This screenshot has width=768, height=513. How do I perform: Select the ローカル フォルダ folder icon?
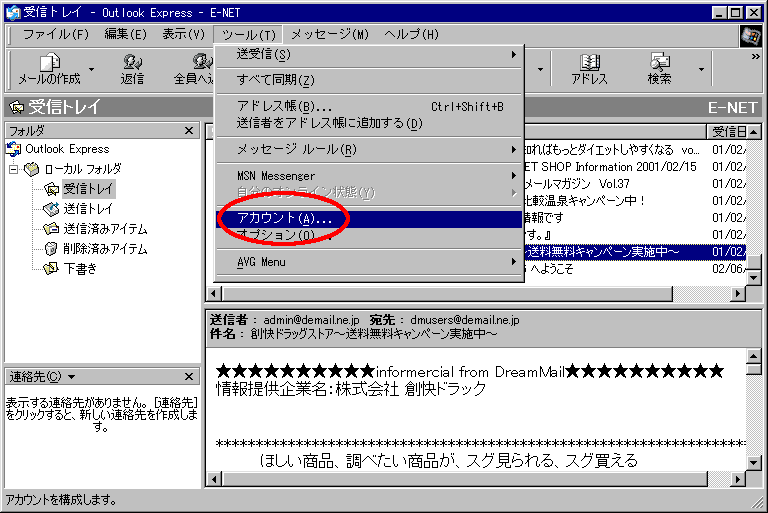(32, 170)
